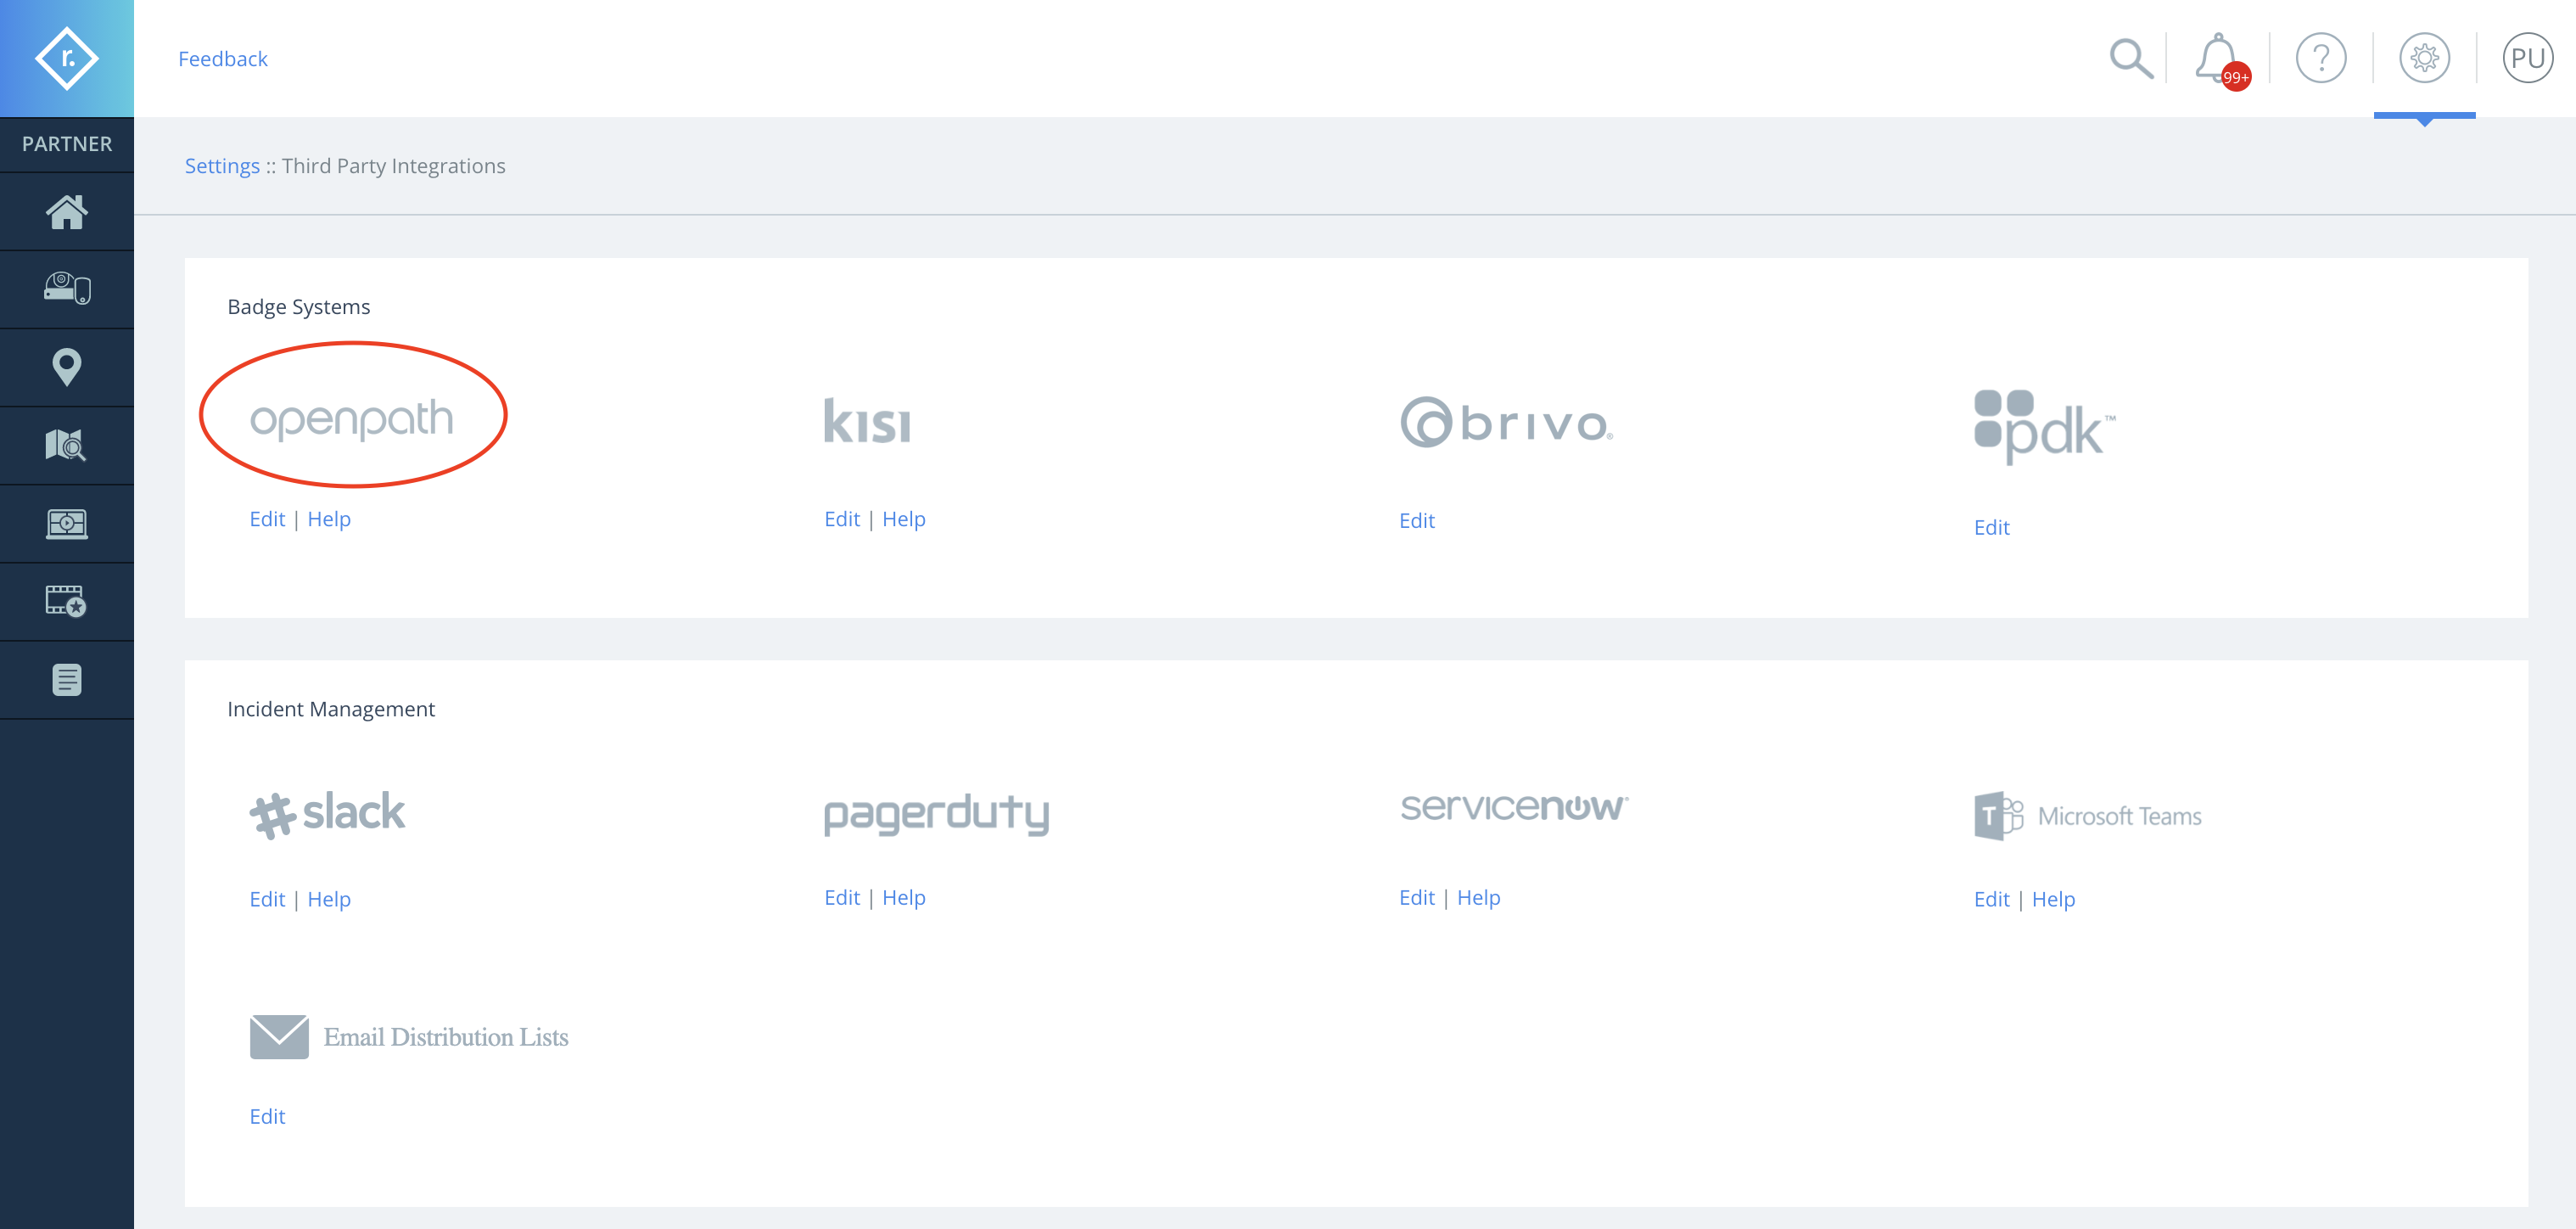This screenshot has width=2576, height=1229.
Task: Click the Rhombus logo in corner
Action: [x=67, y=58]
